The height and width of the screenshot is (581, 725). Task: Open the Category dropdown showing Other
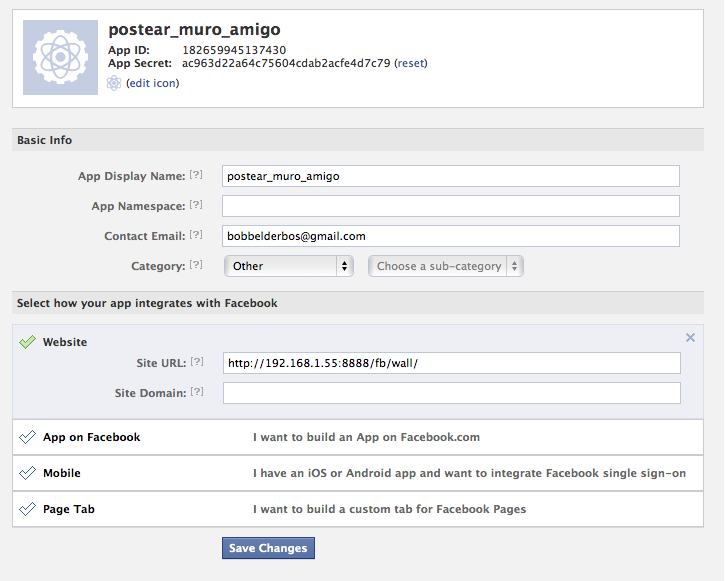click(289, 266)
